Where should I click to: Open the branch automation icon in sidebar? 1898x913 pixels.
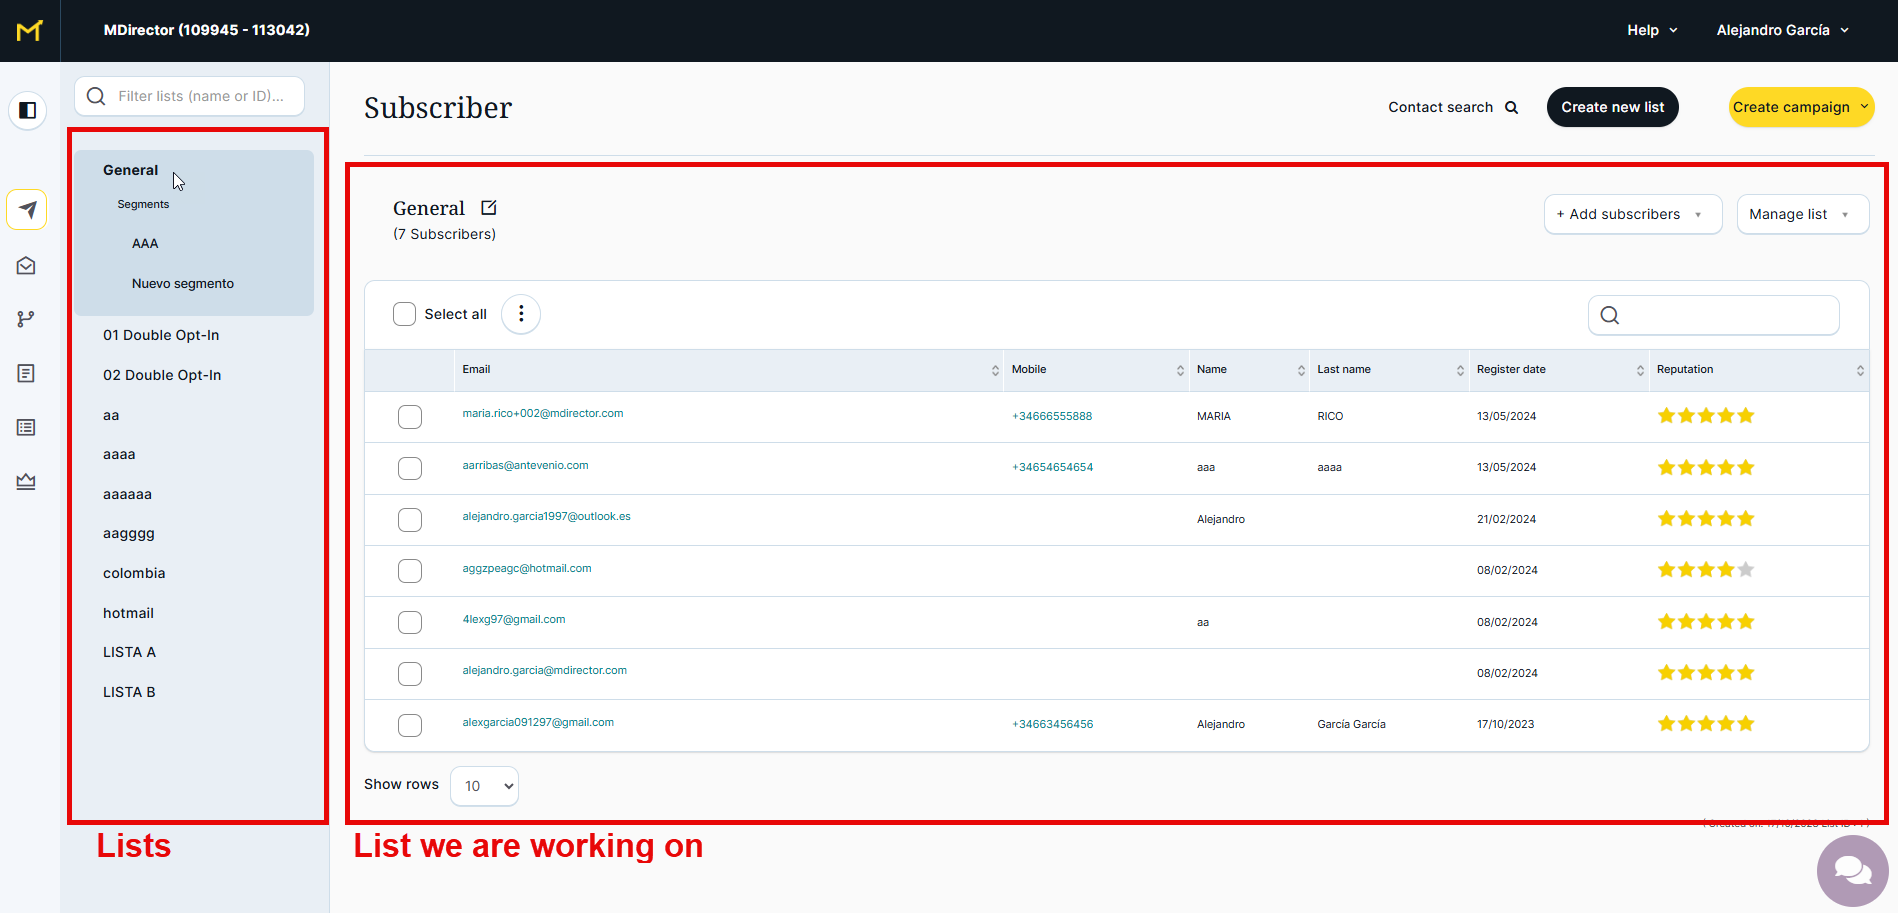[x=27, y=319]
